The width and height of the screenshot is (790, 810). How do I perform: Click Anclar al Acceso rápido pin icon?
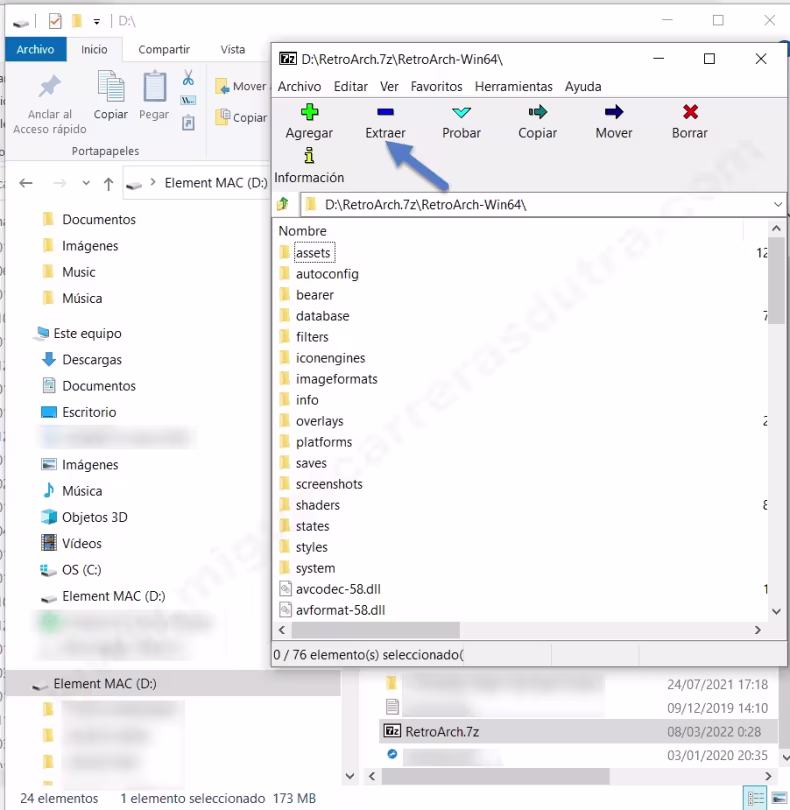point(50,86)
